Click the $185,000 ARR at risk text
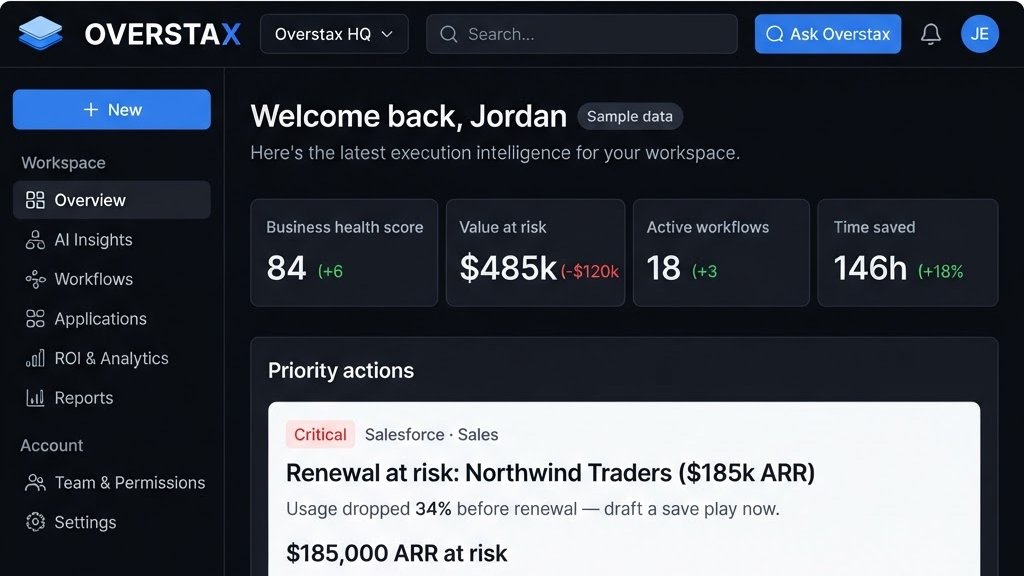This screenshot has width=1024, height=576. (396, 553)
